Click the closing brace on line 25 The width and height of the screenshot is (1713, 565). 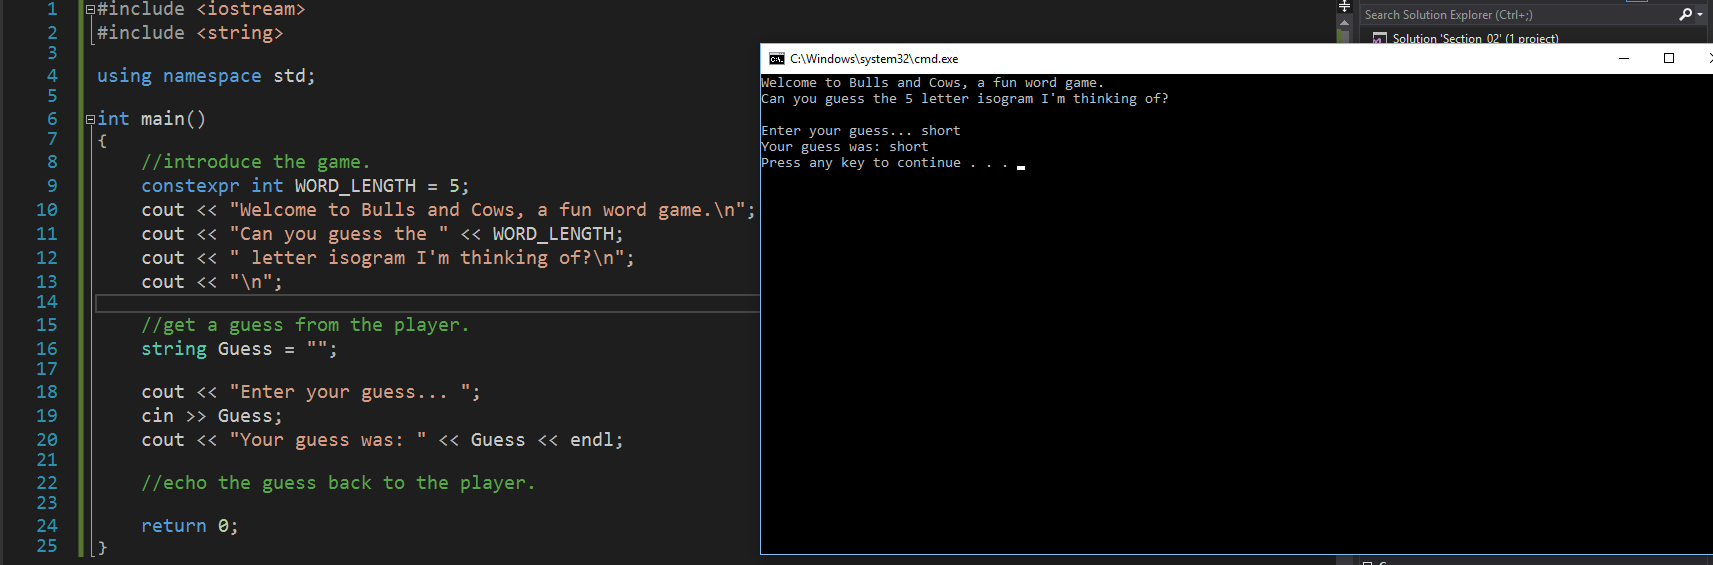point(102,547)
